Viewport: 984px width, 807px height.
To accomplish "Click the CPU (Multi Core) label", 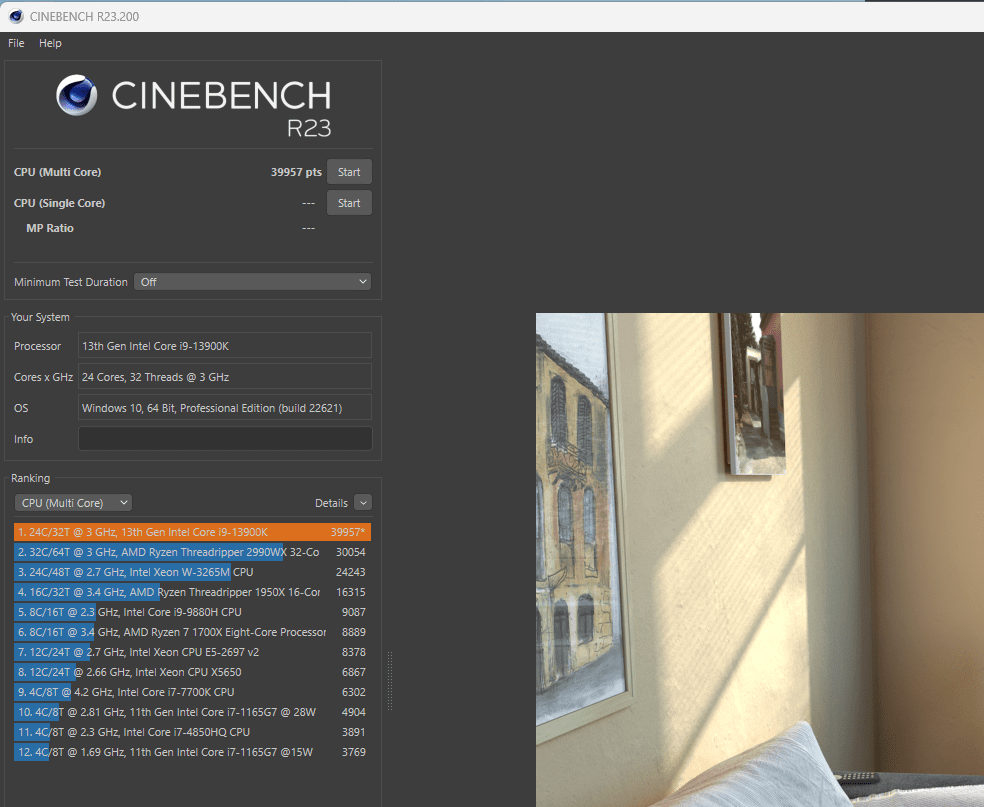I will click(57, 172).
